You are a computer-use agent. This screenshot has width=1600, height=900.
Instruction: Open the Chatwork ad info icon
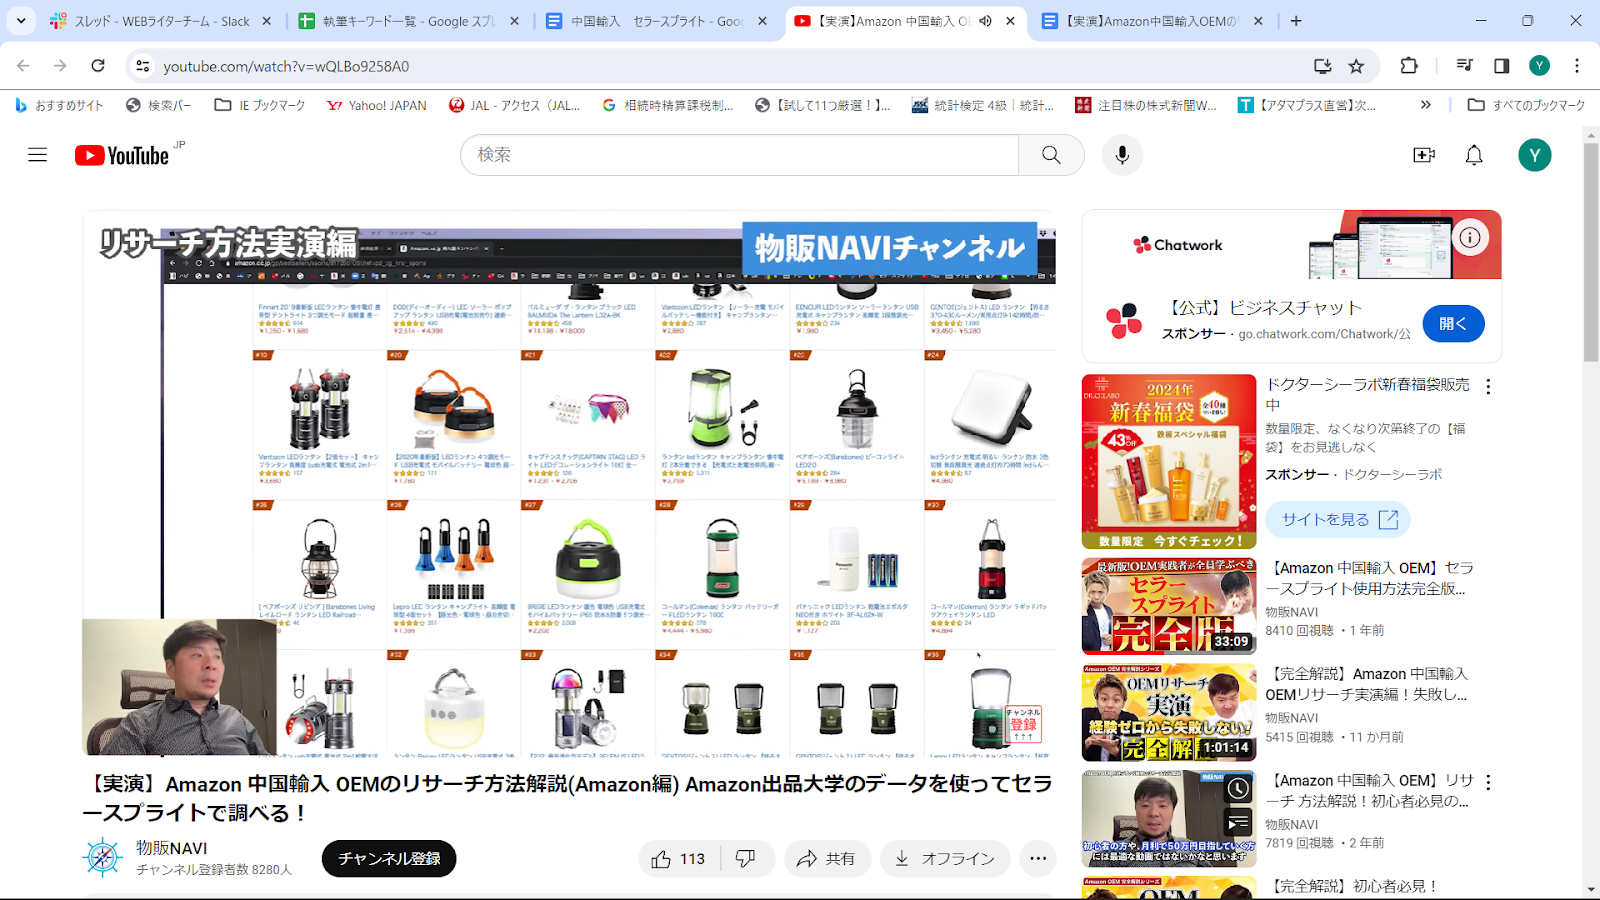coord(1470,238)
